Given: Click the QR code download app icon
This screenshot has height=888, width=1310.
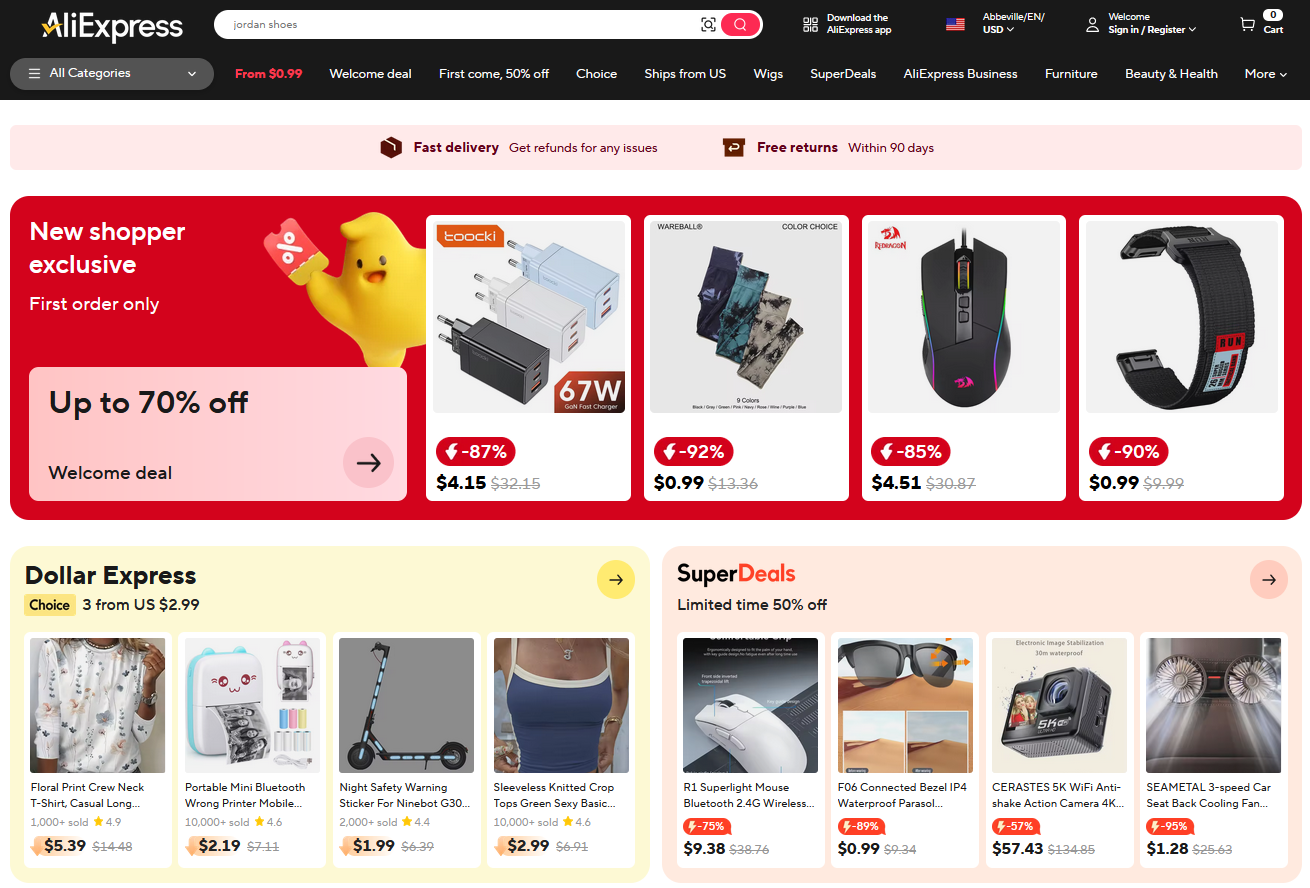Looking at the screenshot, I should pyautogui.click(x=811, y=24).
